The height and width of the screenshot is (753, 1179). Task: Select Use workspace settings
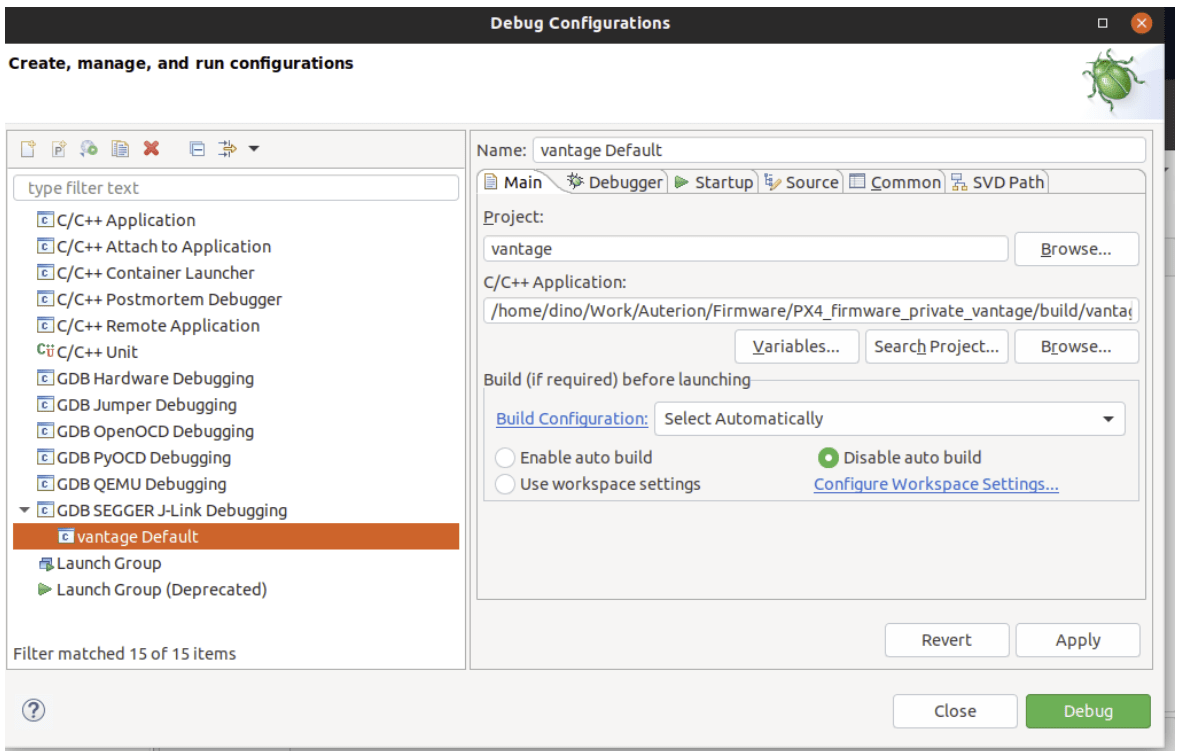[x=506, y=483]
